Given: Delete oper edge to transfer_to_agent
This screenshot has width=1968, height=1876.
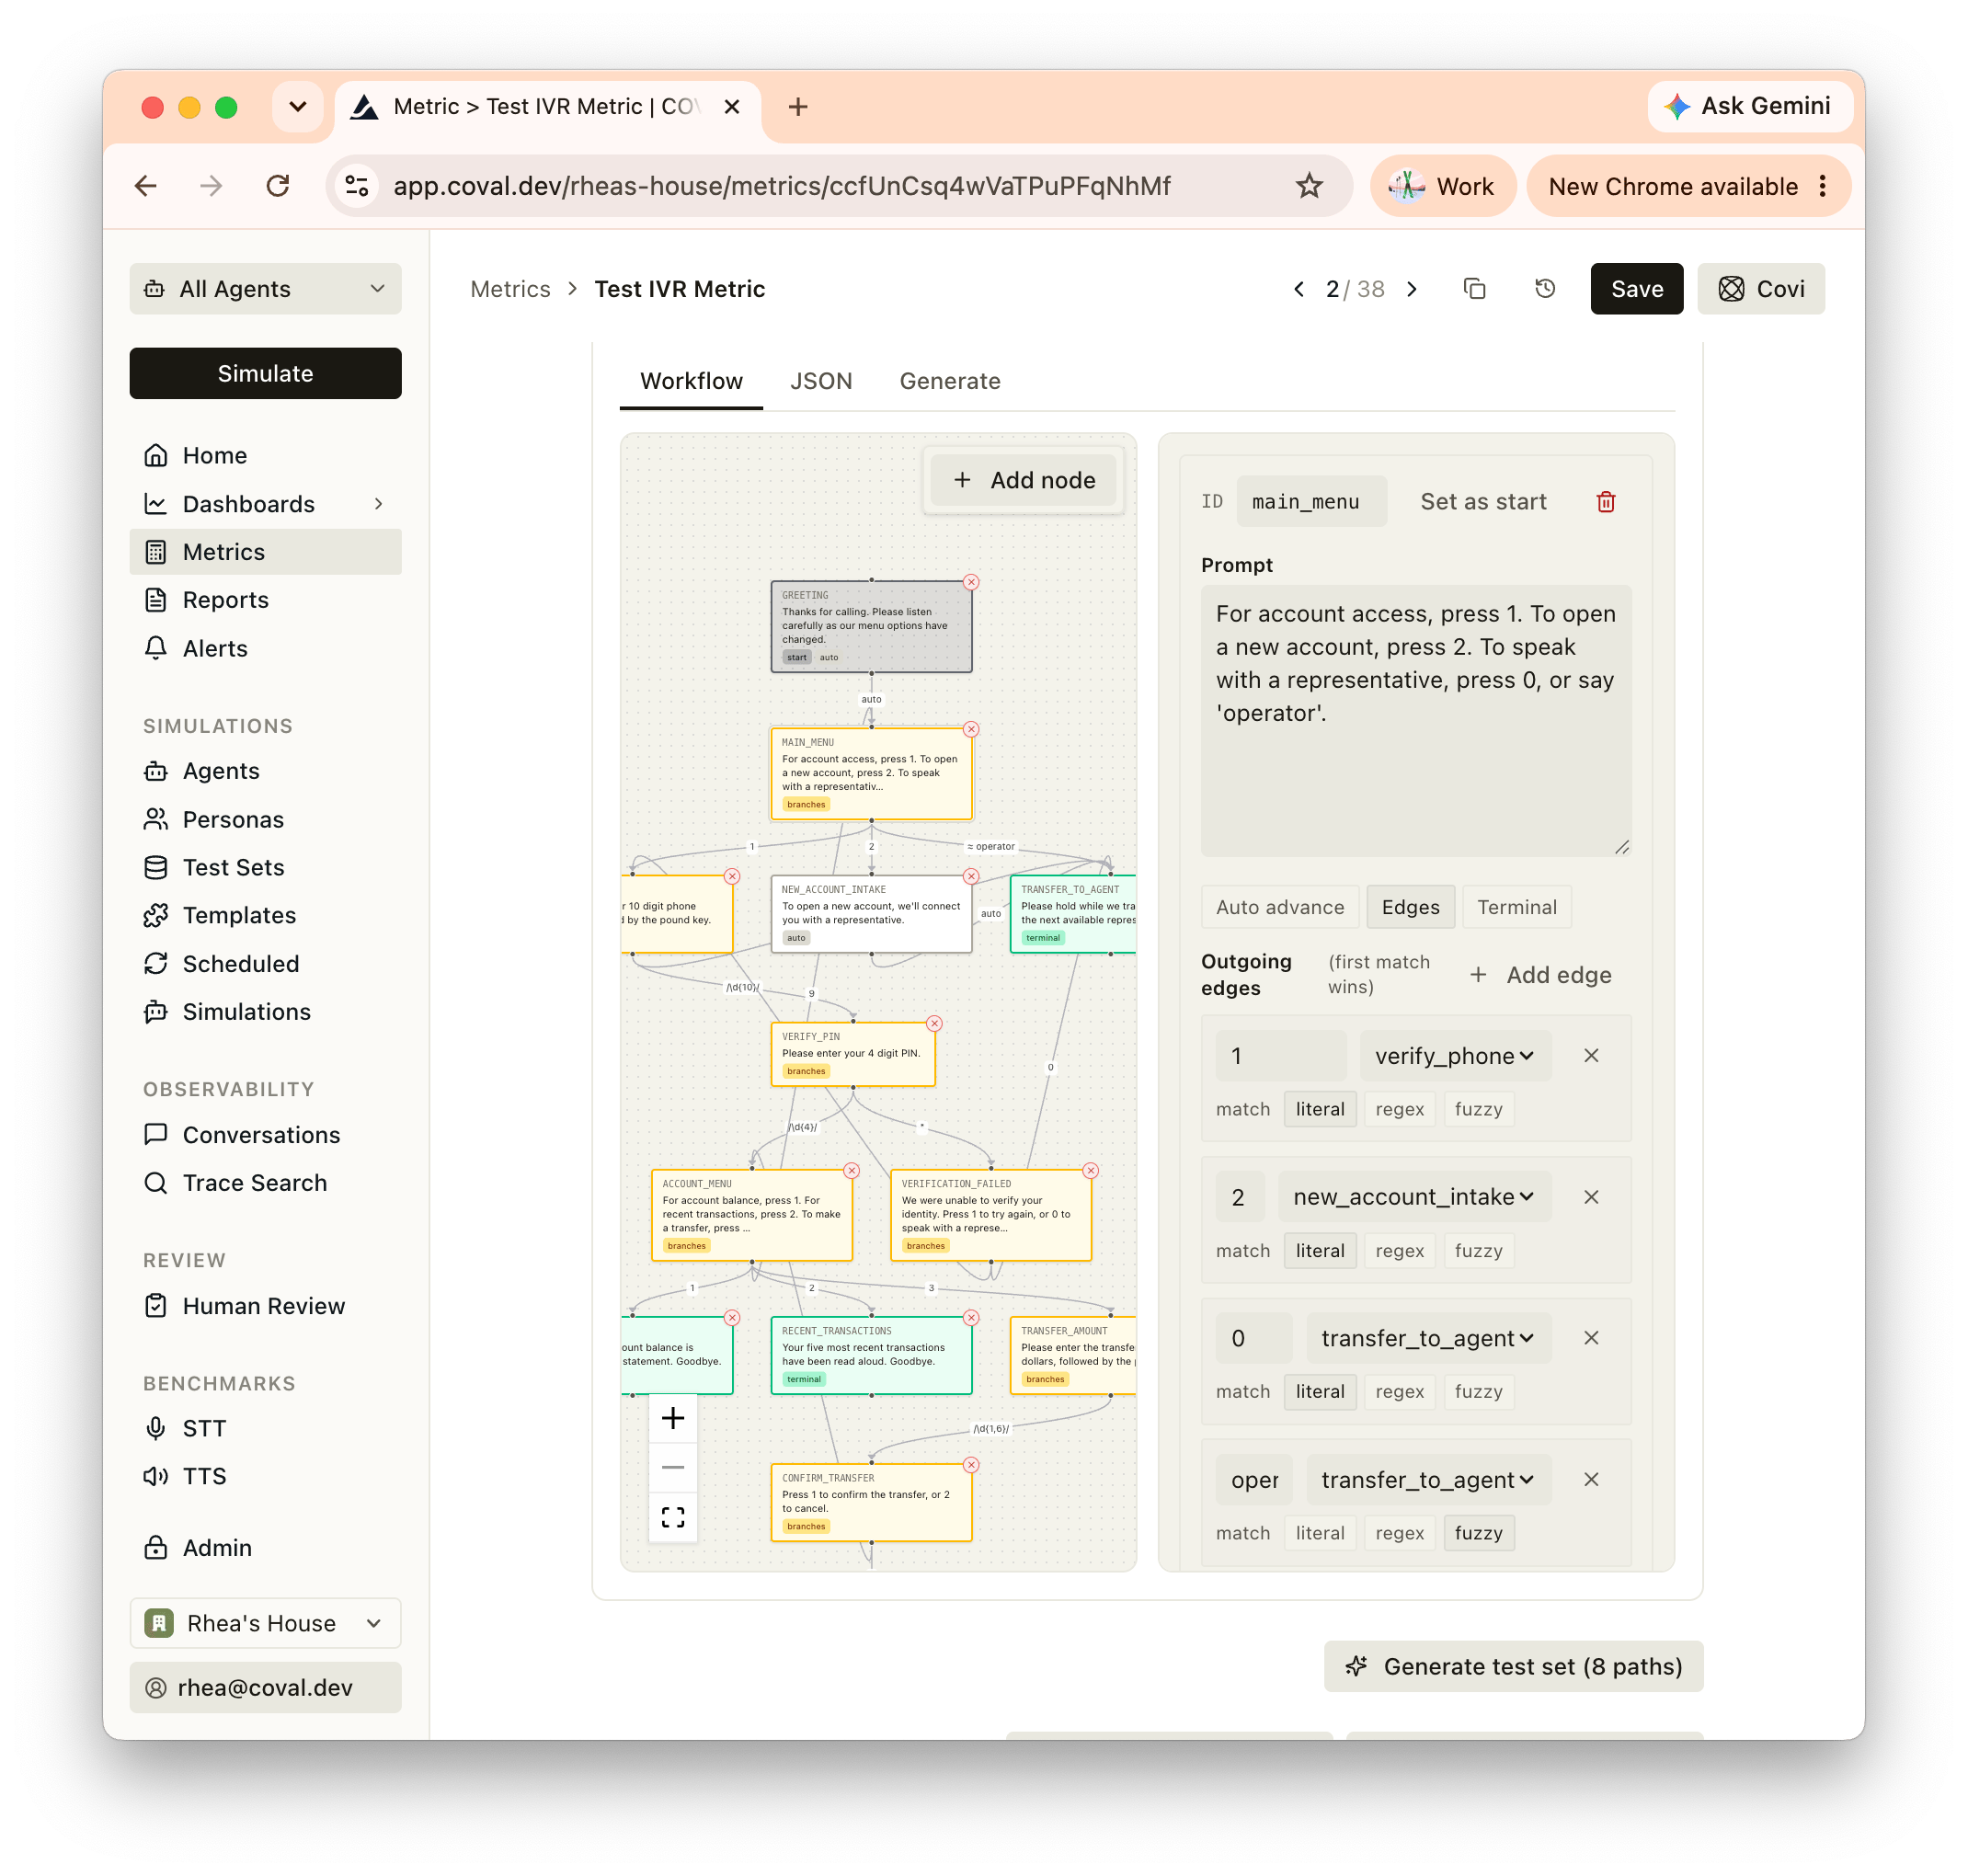Looking at the screenshot, I should [1591, 1479].
